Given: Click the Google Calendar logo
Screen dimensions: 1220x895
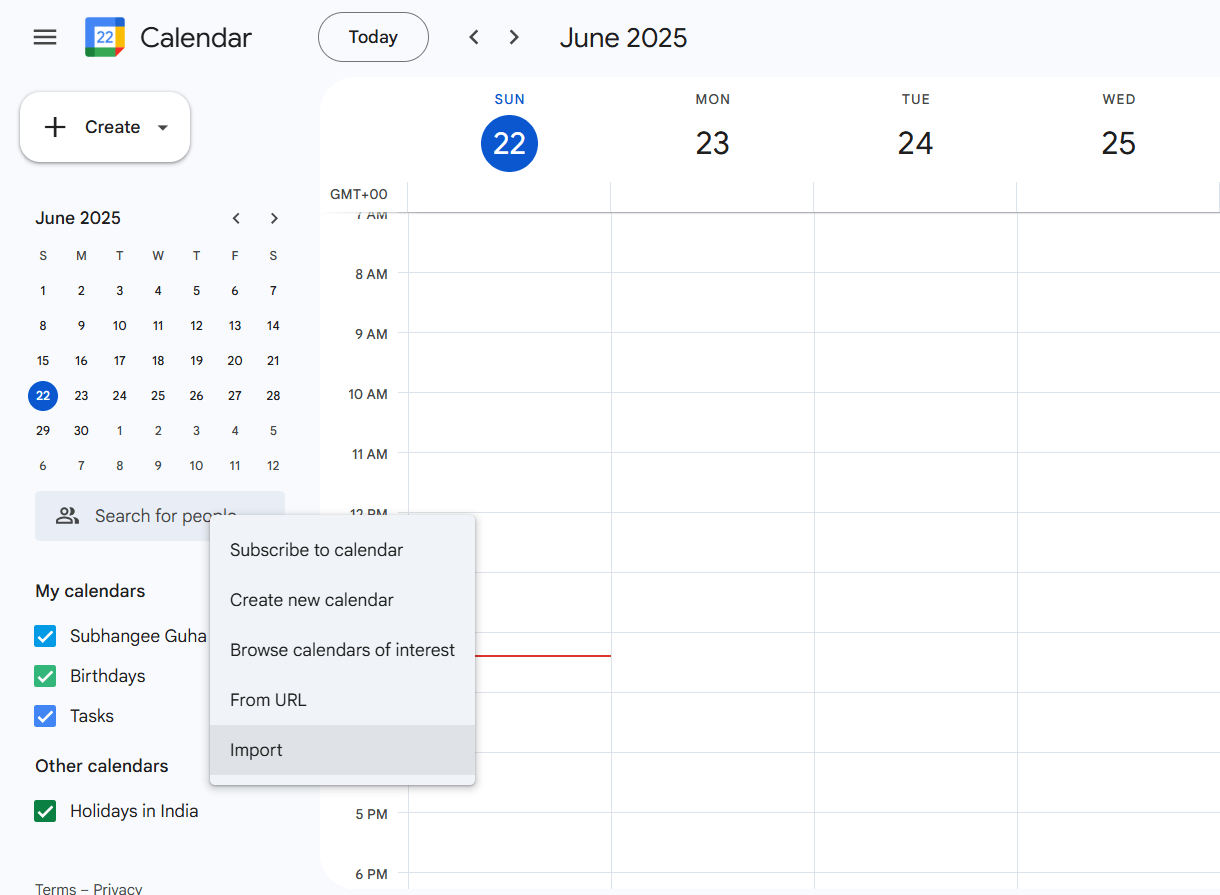Looking at the screenshot, I should (x=105, y=37).
